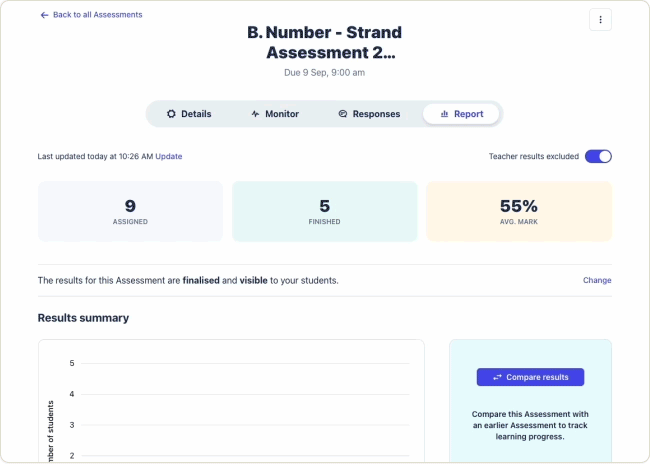Go to the Responses tab

tap(369, 114)
